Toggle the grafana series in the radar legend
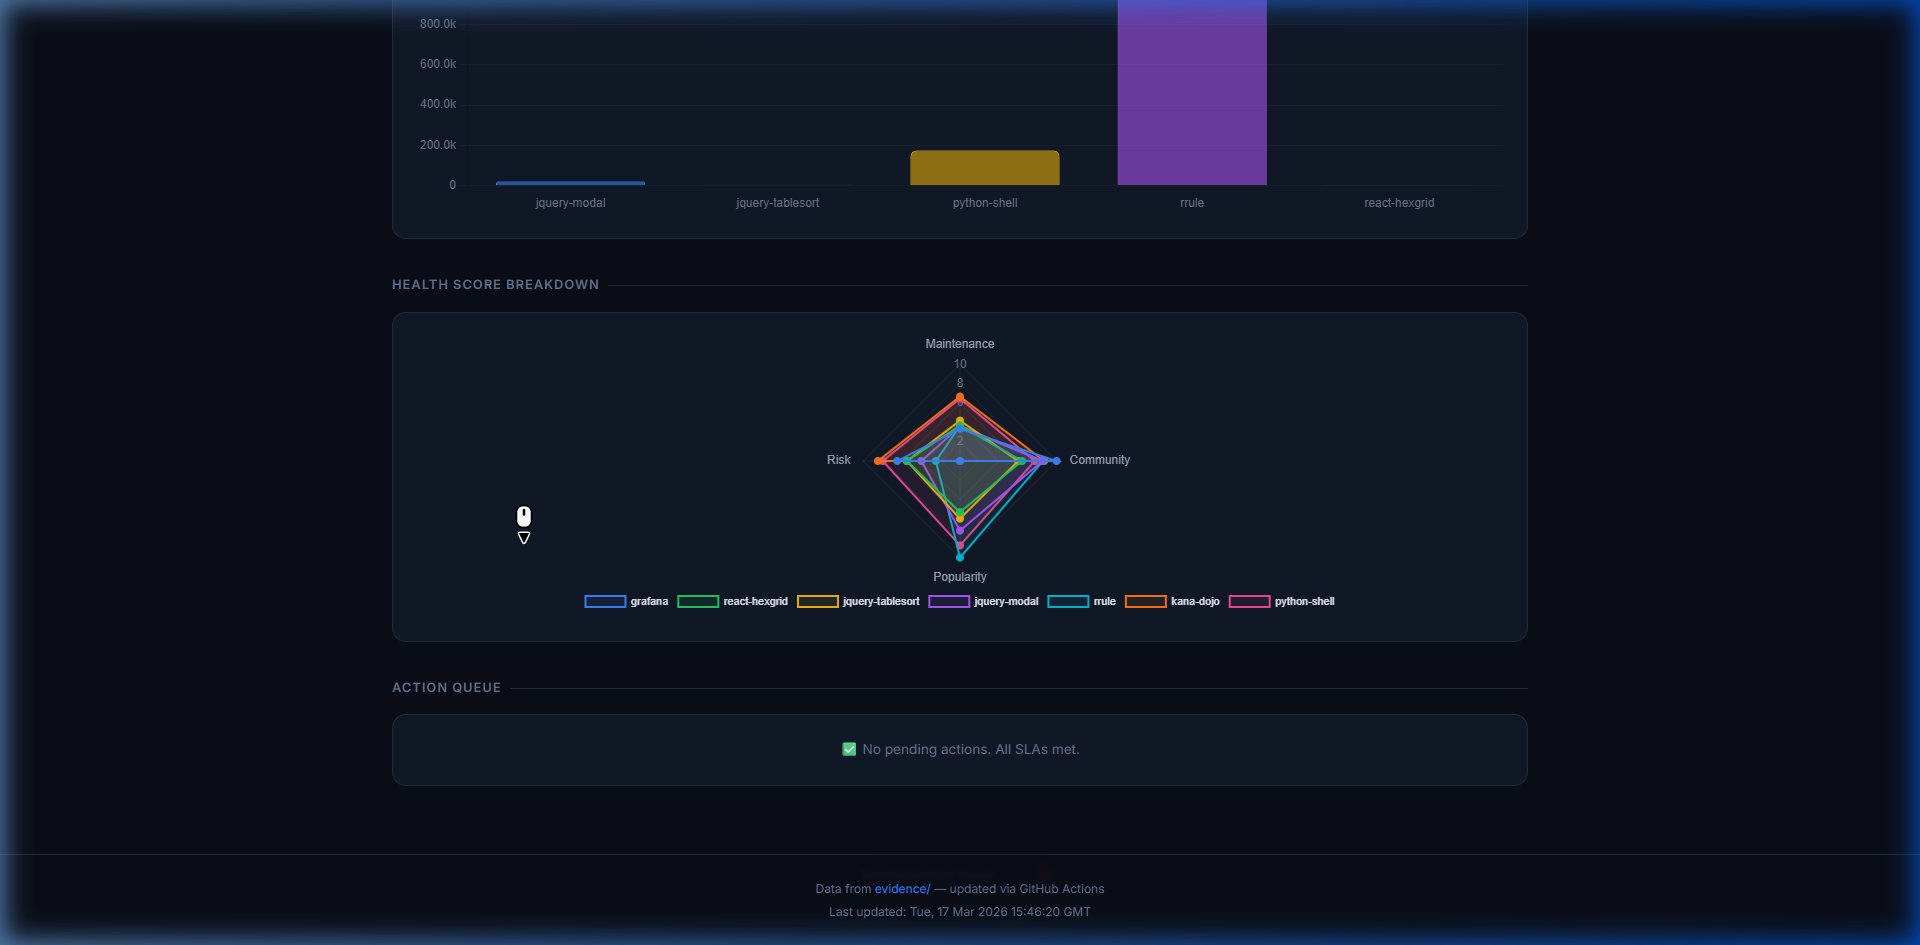1920x945 pixels. tap(626, 601)
